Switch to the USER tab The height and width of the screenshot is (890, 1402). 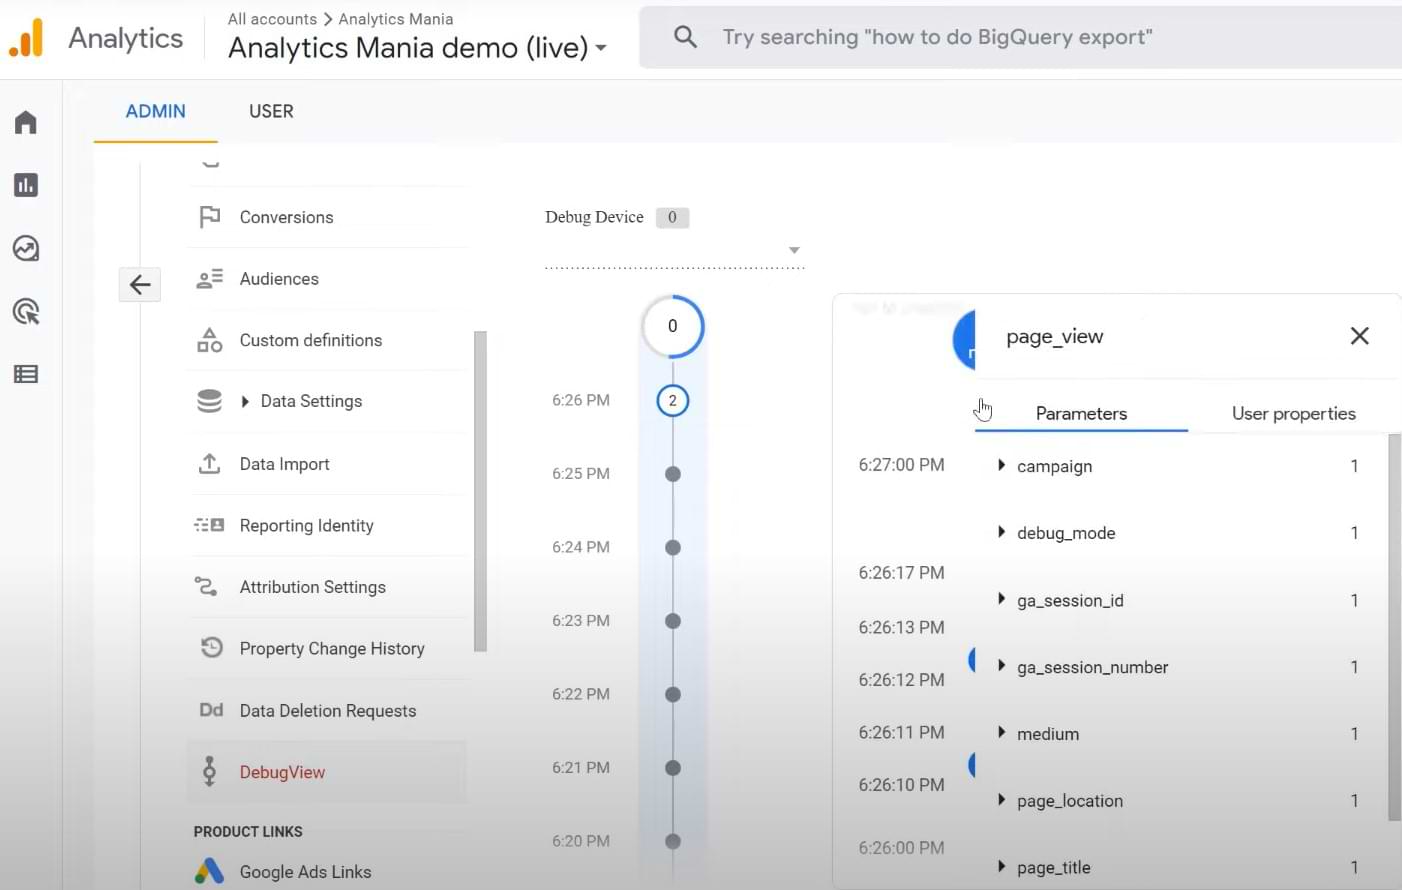pos(271,111)
